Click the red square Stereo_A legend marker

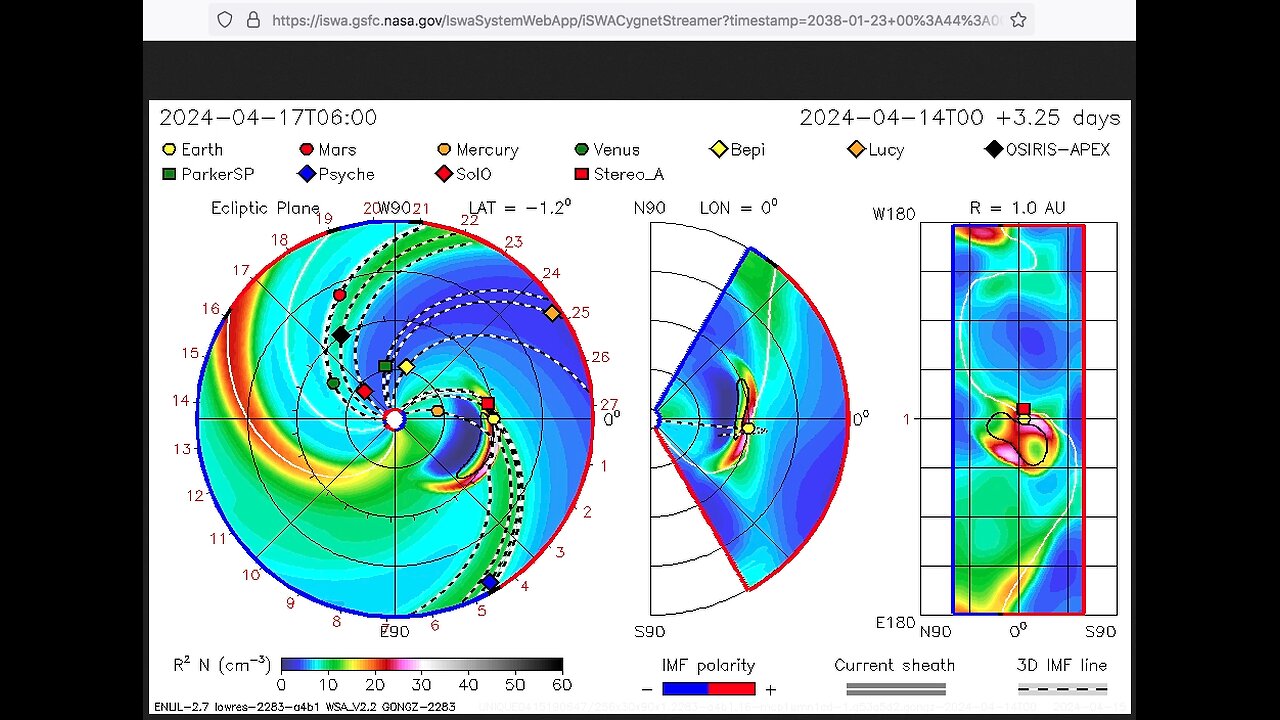tap(582, 174)
